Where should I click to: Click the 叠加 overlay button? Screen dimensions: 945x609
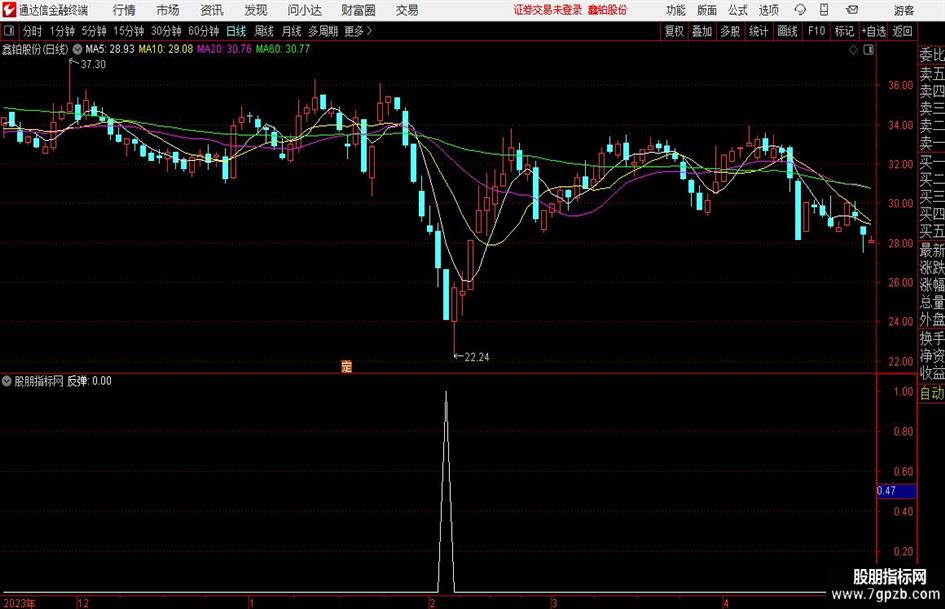pos(702,31)
